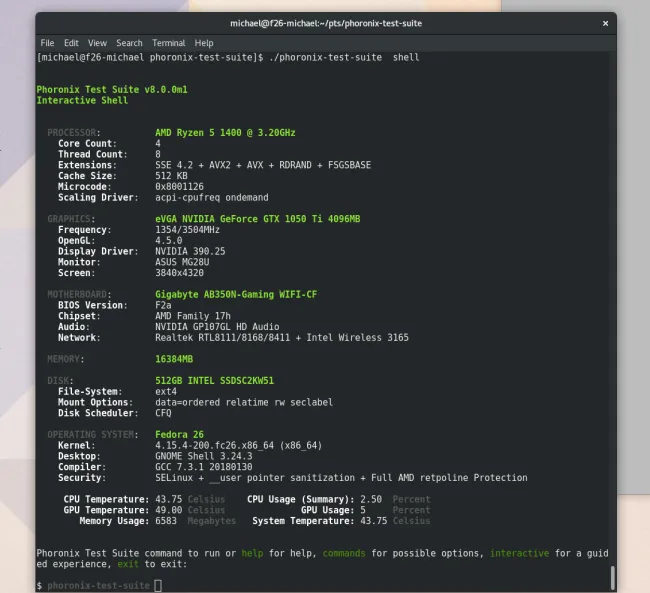The height and width of the screenshot is (593, 650).
Task: Click the 'Thread Count:' label
Action: (x=93, y=154)
